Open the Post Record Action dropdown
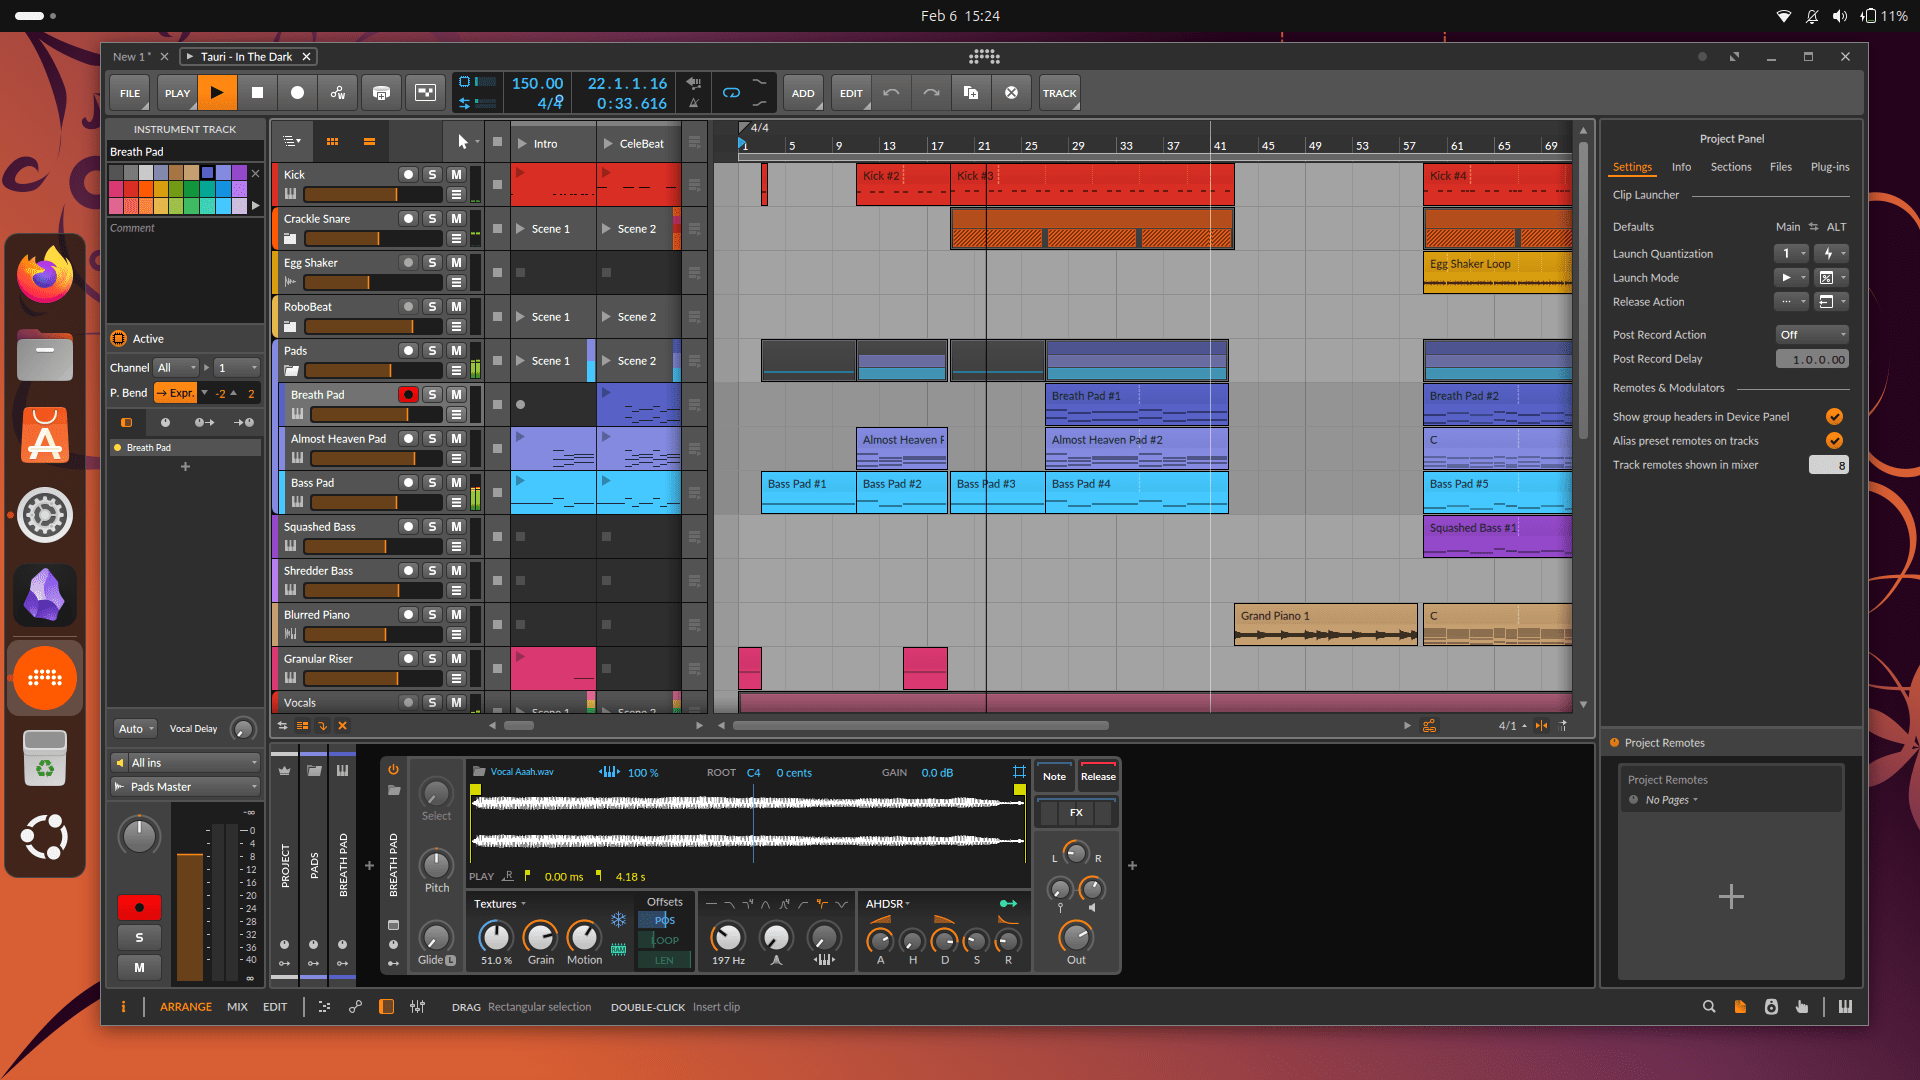This screenshot has height=1080, width=1920. click(1812, 334)
